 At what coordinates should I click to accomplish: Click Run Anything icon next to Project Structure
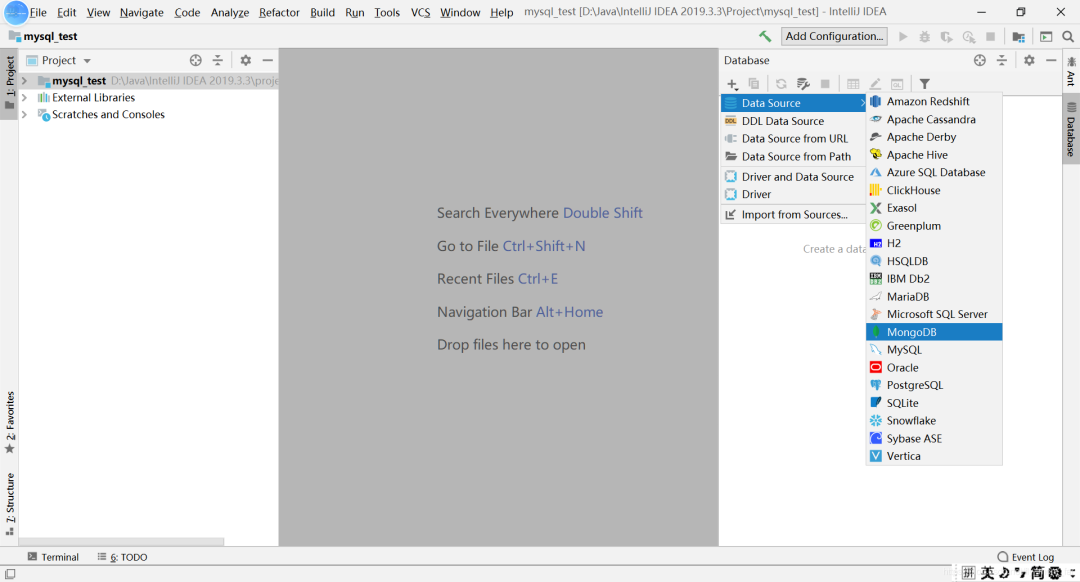[1046, 37]
